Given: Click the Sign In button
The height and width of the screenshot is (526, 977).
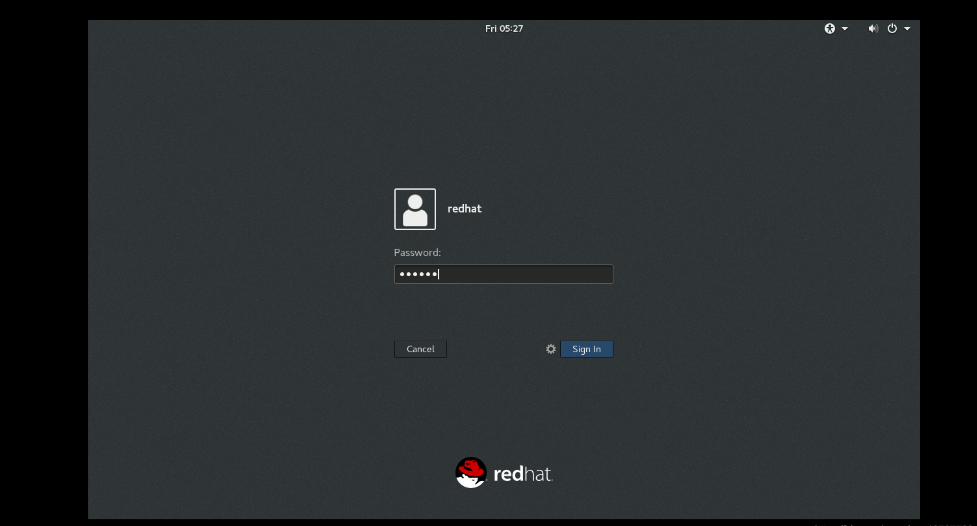Looking at the screenshot, I should (587, 349).
